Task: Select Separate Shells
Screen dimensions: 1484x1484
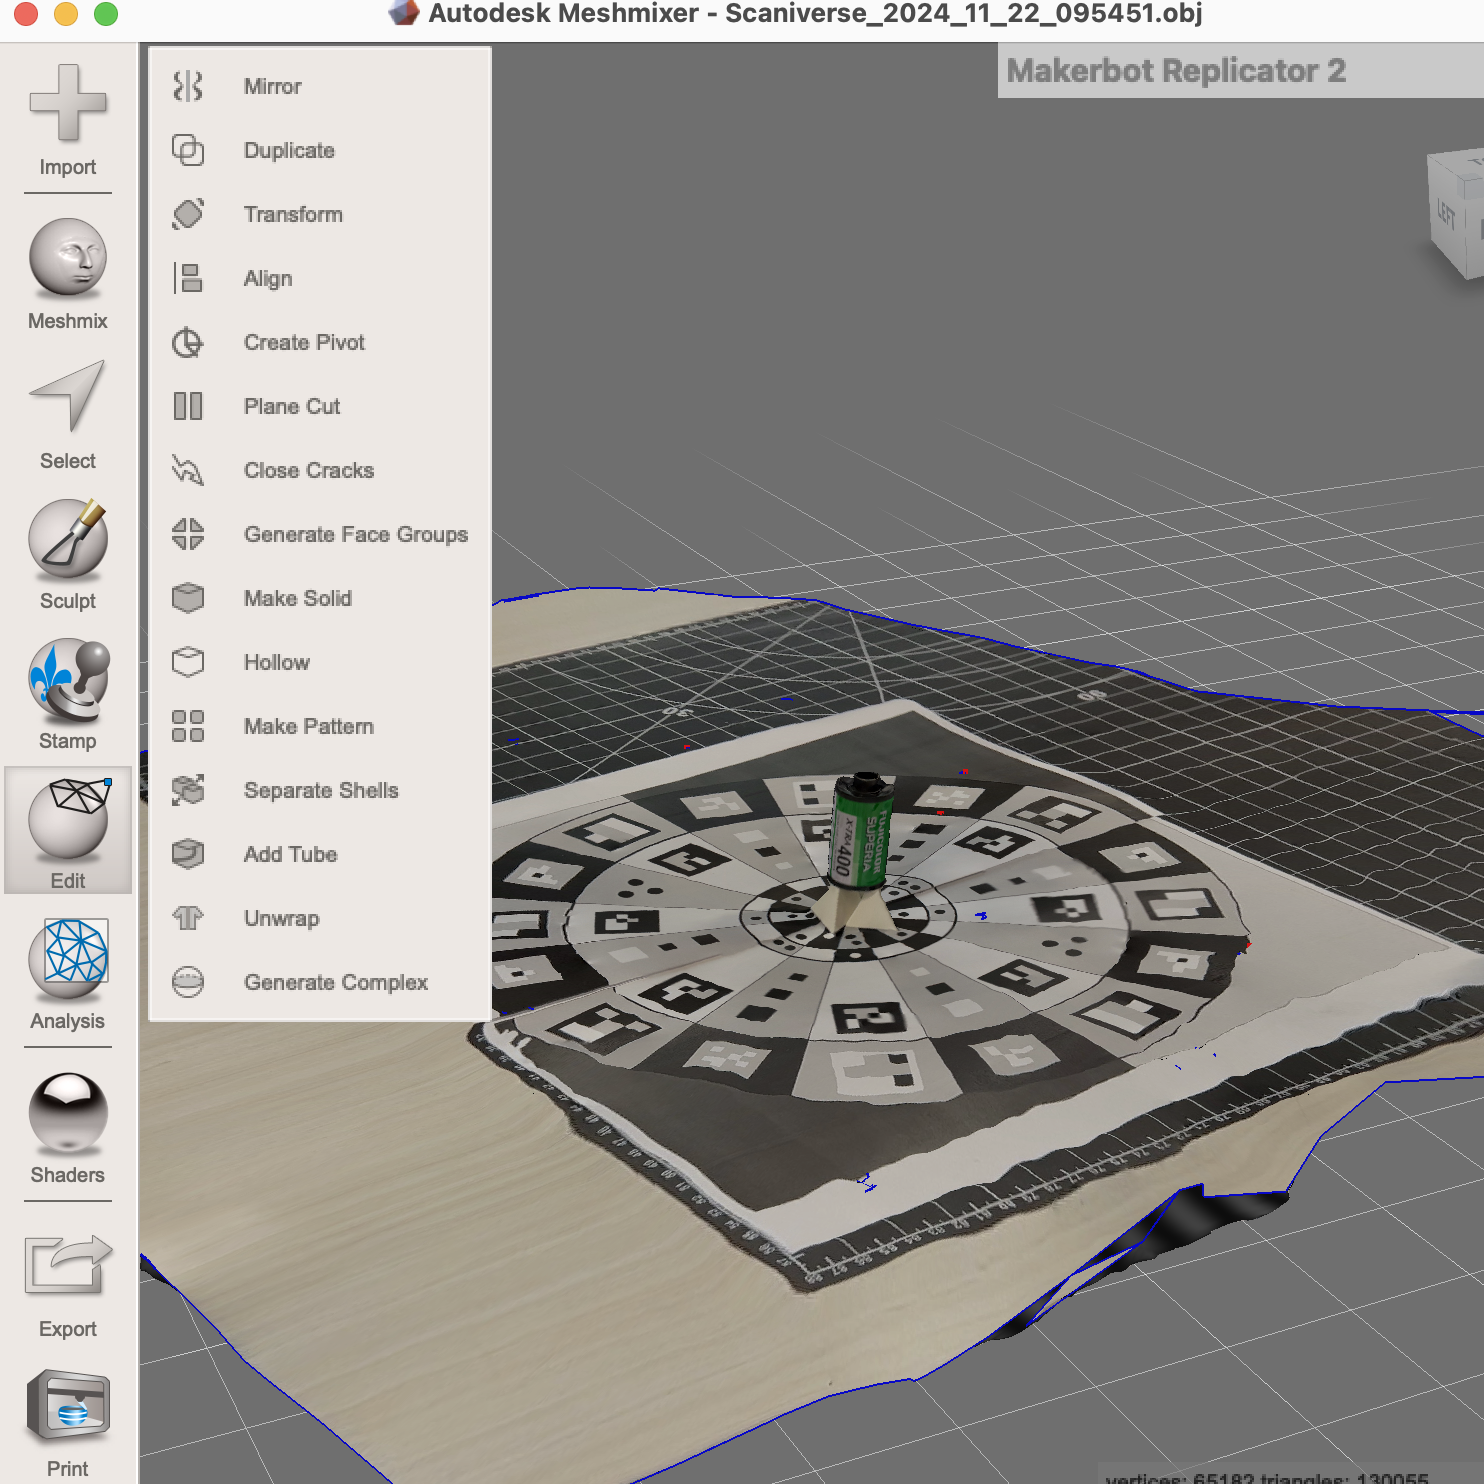Action: 320,790
